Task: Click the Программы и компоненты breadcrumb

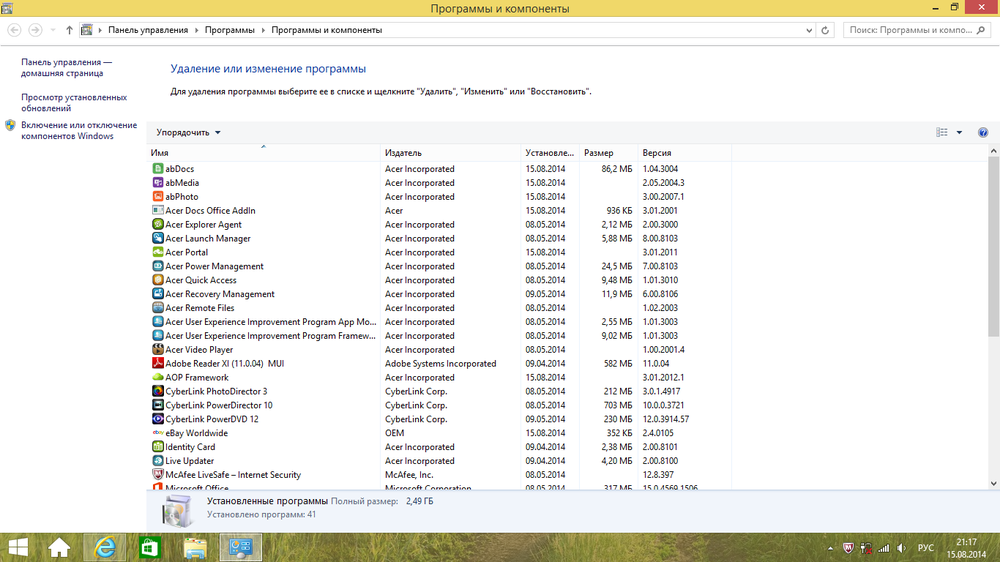Action: (x=327, y=30)
